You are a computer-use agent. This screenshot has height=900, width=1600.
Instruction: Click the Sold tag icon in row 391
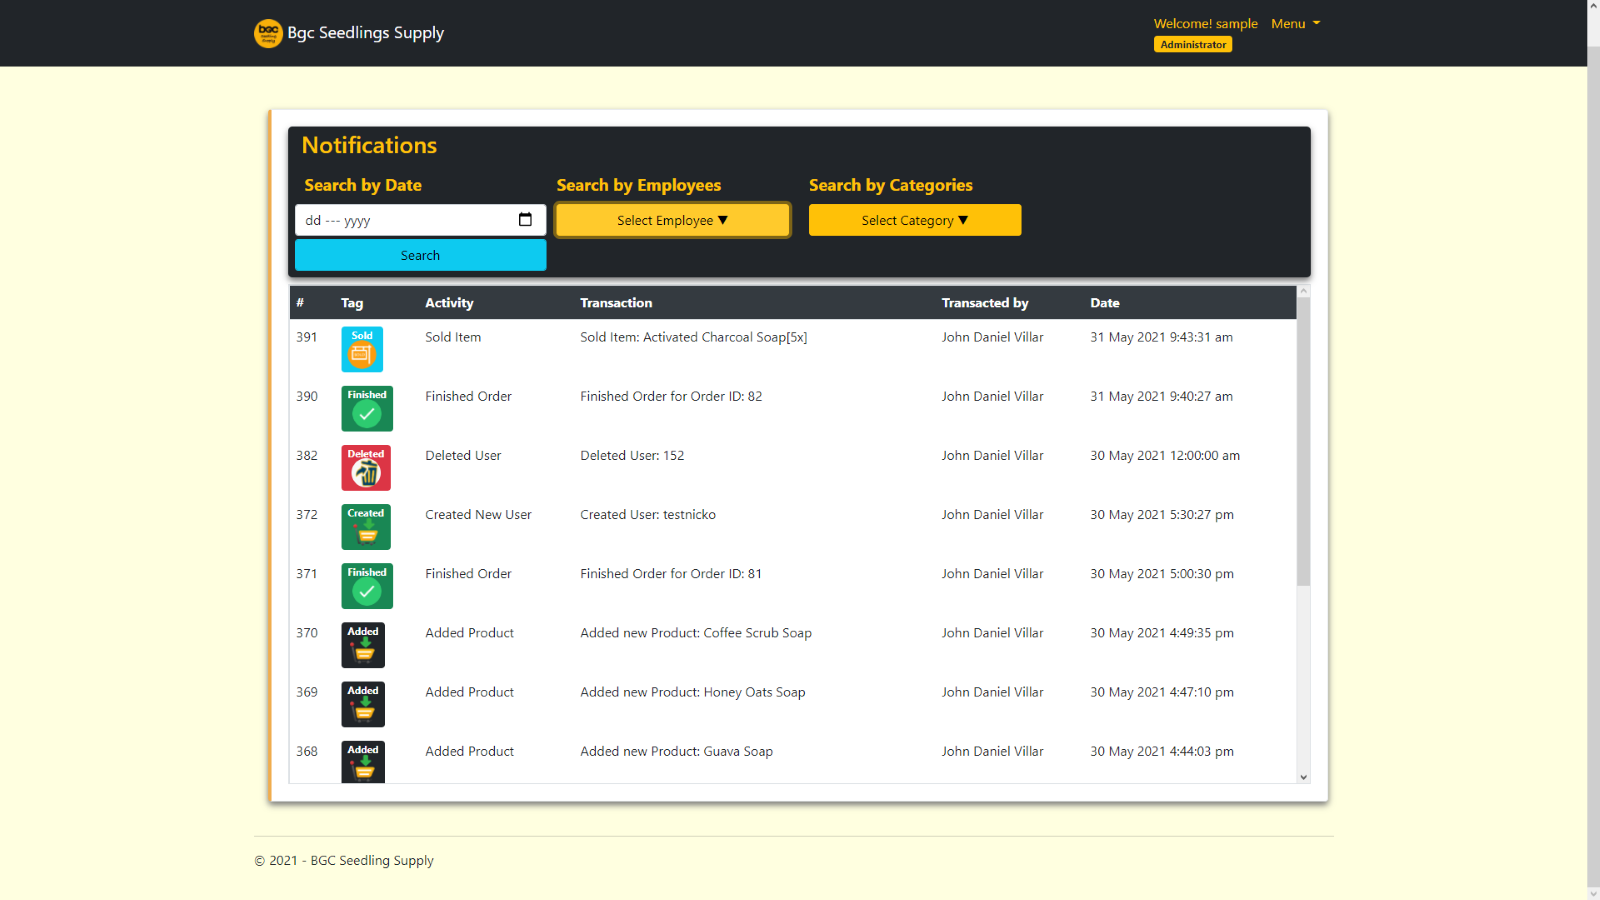(362, 350)
